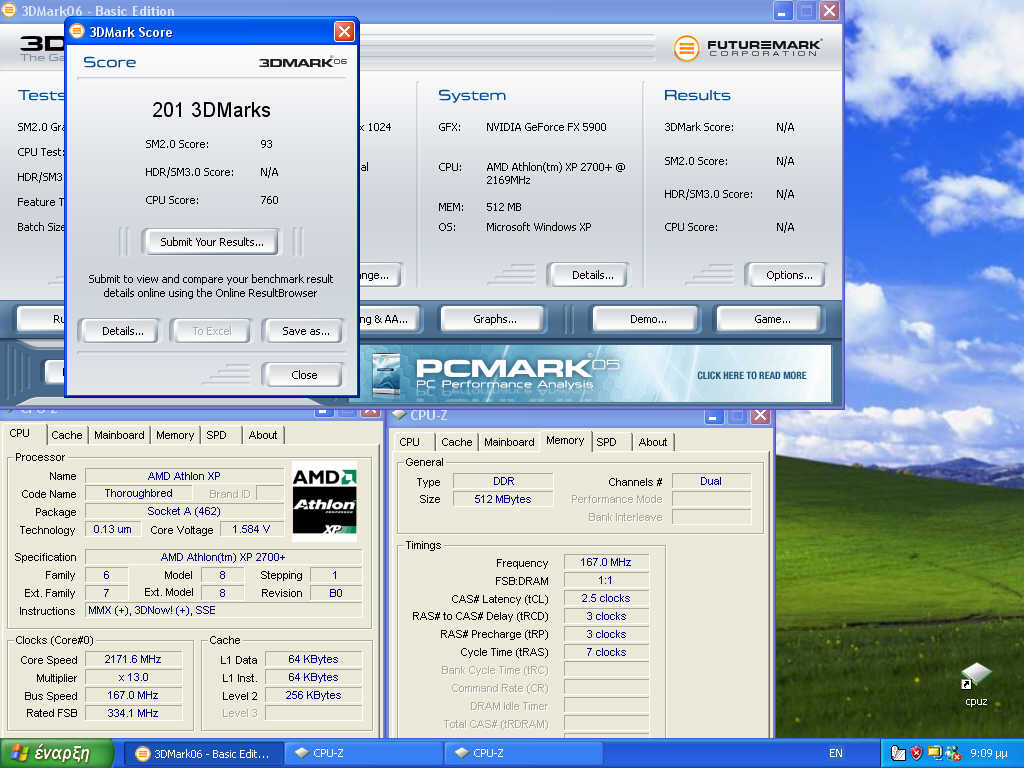Select Mainboard tab in right CPU-Z window

coord(509,442)
